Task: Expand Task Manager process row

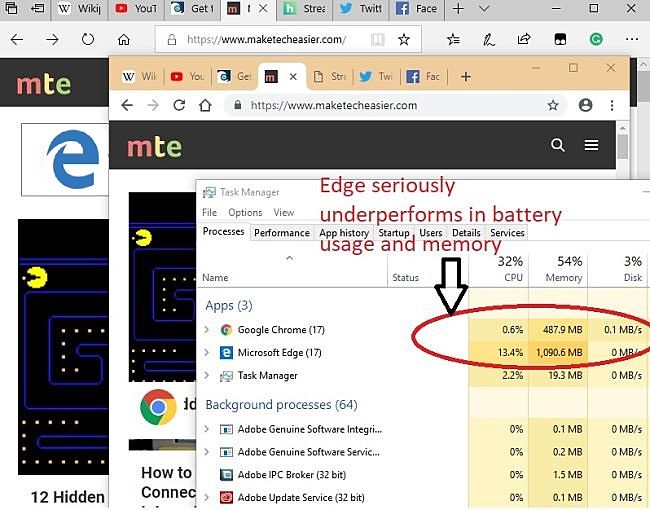Action: [x=206, y=375]
